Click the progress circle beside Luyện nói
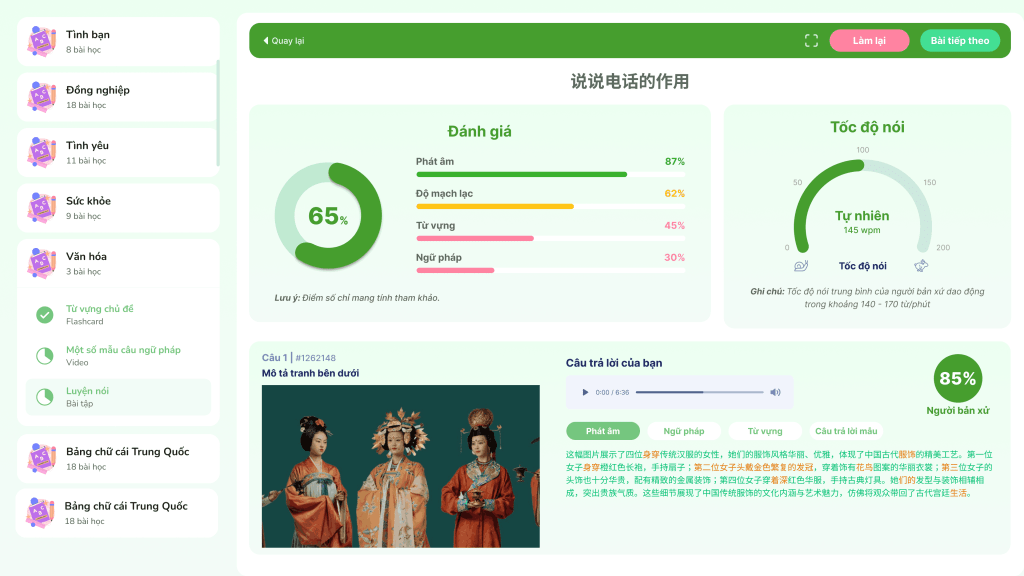Viewport: 1024px width, 576px height. [45, 397]
